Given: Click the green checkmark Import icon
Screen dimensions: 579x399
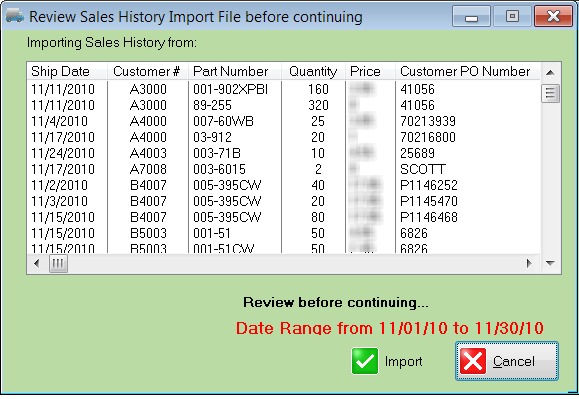Looking at the screenshot, I should (364, 361).
